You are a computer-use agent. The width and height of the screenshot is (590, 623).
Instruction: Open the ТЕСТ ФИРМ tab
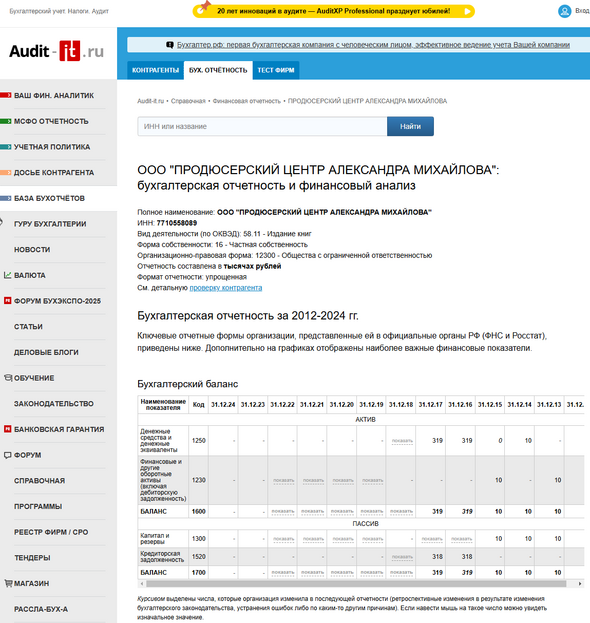276,70
